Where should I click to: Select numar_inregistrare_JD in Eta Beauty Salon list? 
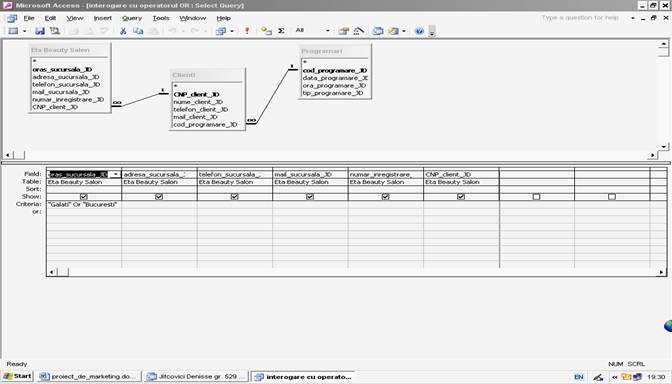(x=68, y=99)
